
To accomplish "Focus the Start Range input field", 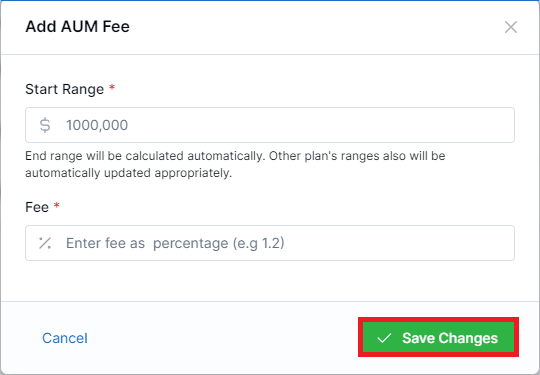I will [x=270, y=125].
